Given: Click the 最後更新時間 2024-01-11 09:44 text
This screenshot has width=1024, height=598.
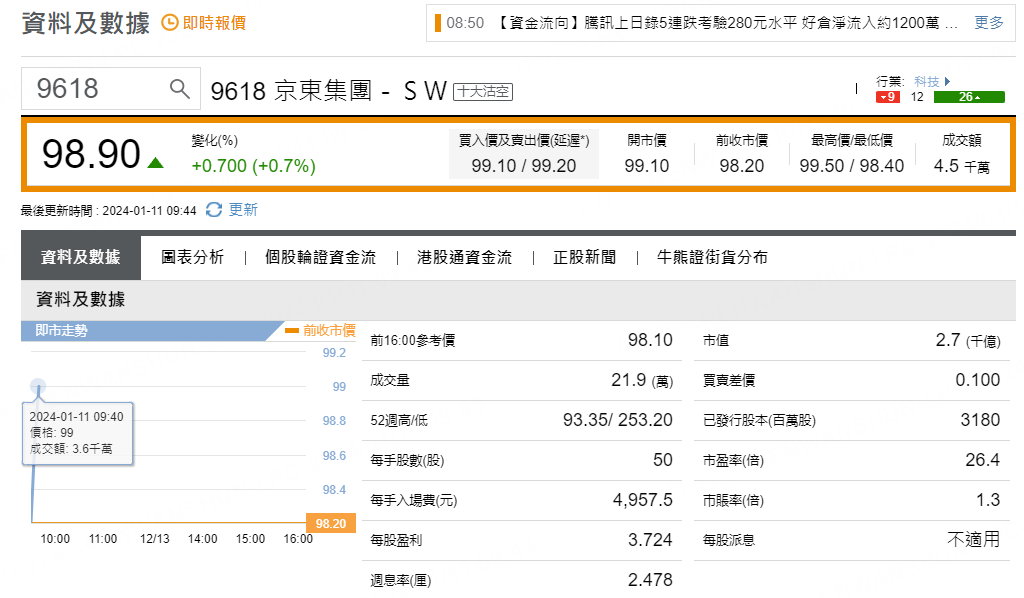Looking at the screenshot, I should tap(108, 210).
